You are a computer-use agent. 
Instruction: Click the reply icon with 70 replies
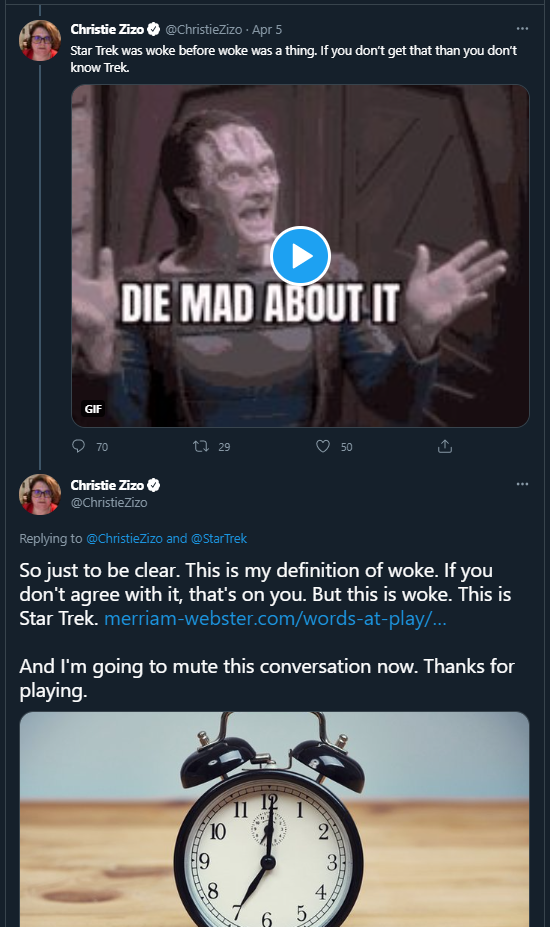[79, 446]
